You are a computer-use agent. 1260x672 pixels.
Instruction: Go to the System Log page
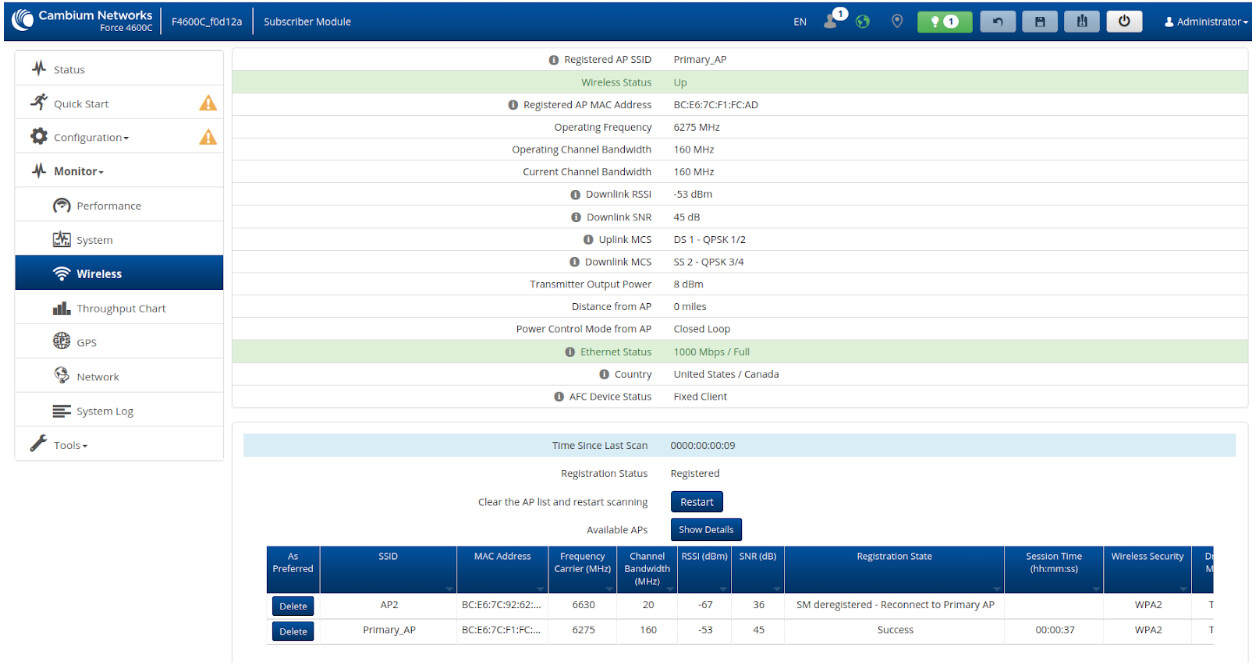104,412
